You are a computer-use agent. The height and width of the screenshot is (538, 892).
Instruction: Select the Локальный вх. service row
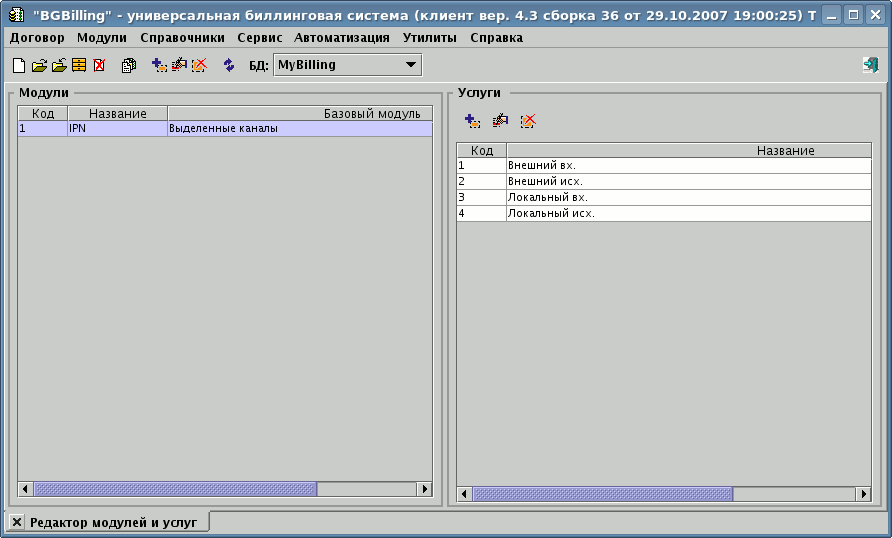tap(664, 197)
